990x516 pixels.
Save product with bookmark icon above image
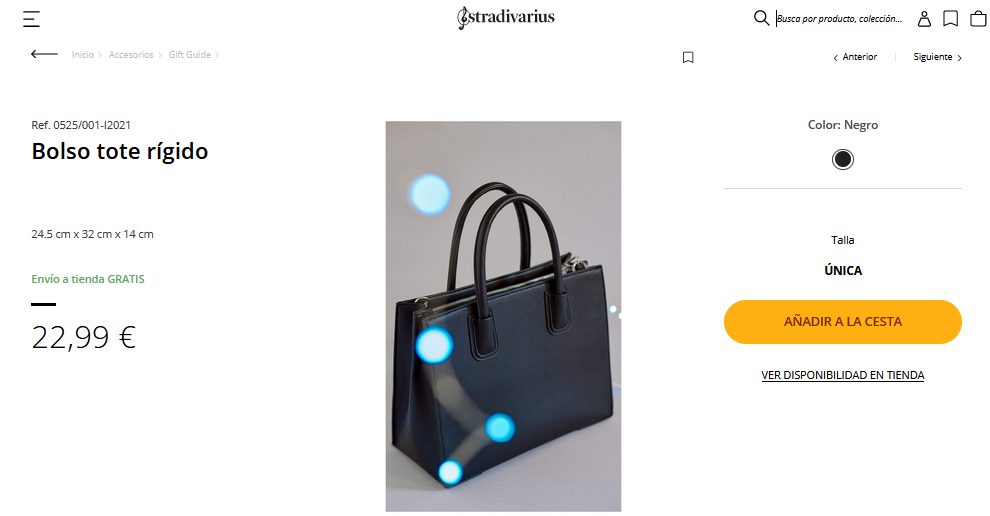[x=688, y=57]
